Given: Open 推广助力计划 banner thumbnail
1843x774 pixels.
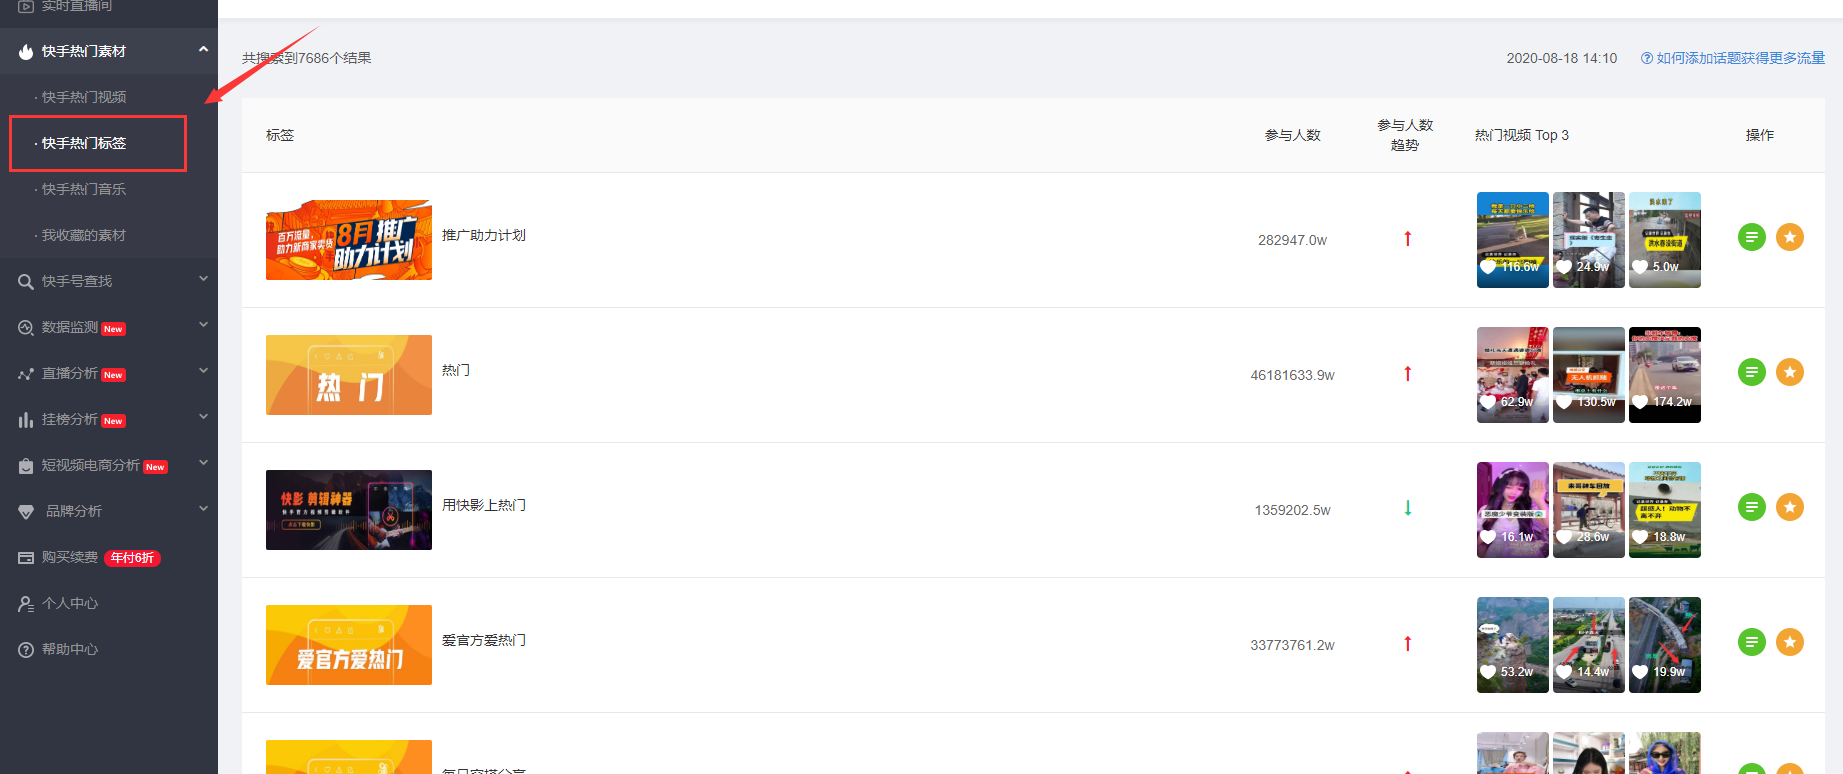Looking at the screenshot, I should pos(349,240).
